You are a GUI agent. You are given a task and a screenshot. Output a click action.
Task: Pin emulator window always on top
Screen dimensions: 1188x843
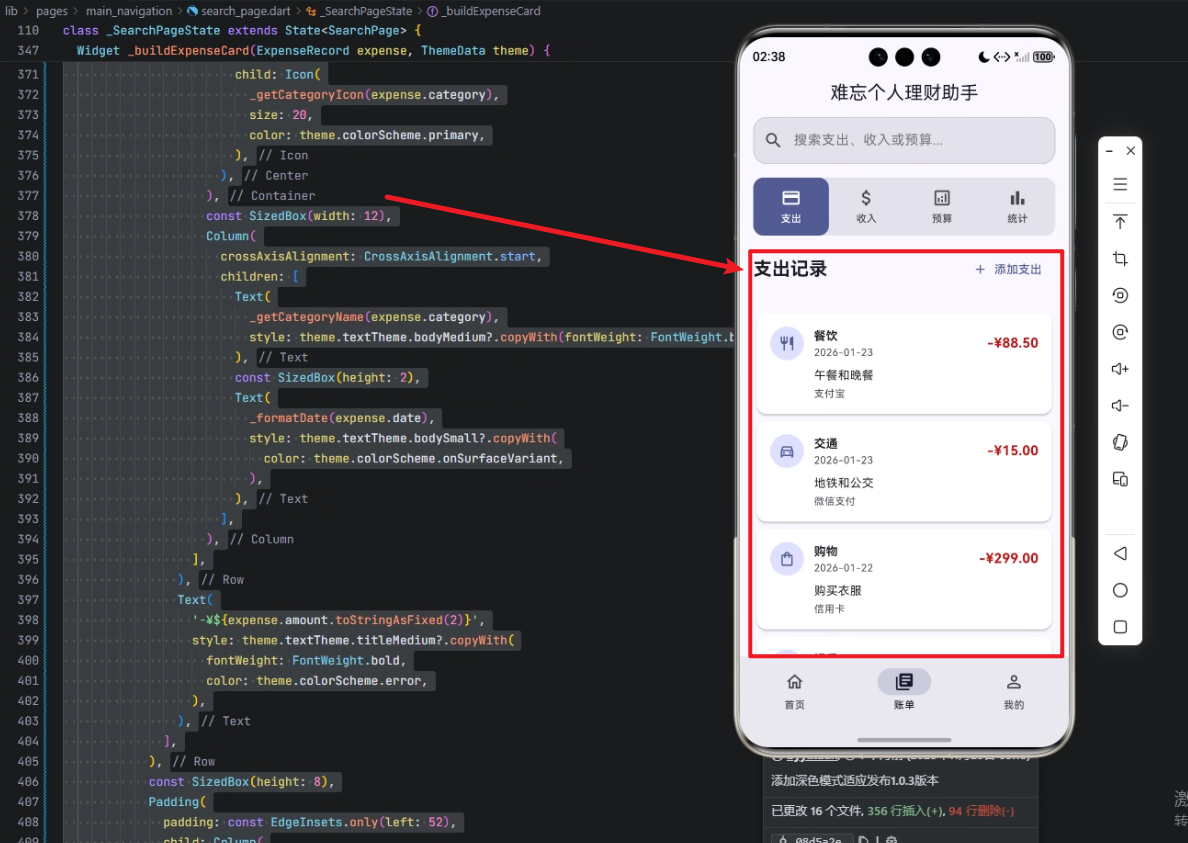click(1120, 221)
